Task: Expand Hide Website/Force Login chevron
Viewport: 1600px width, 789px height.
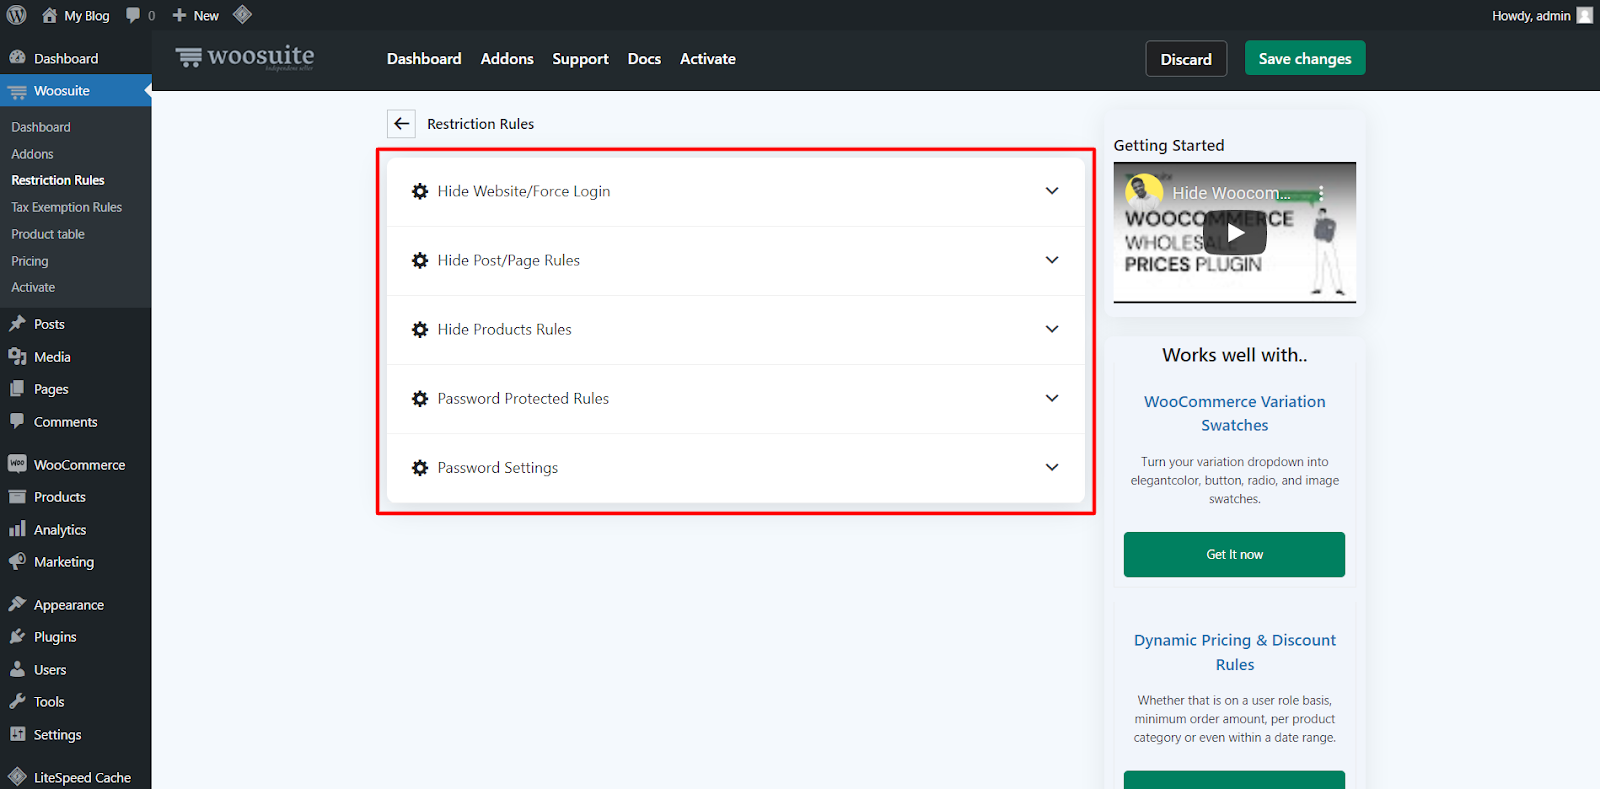Action: 1052,191
